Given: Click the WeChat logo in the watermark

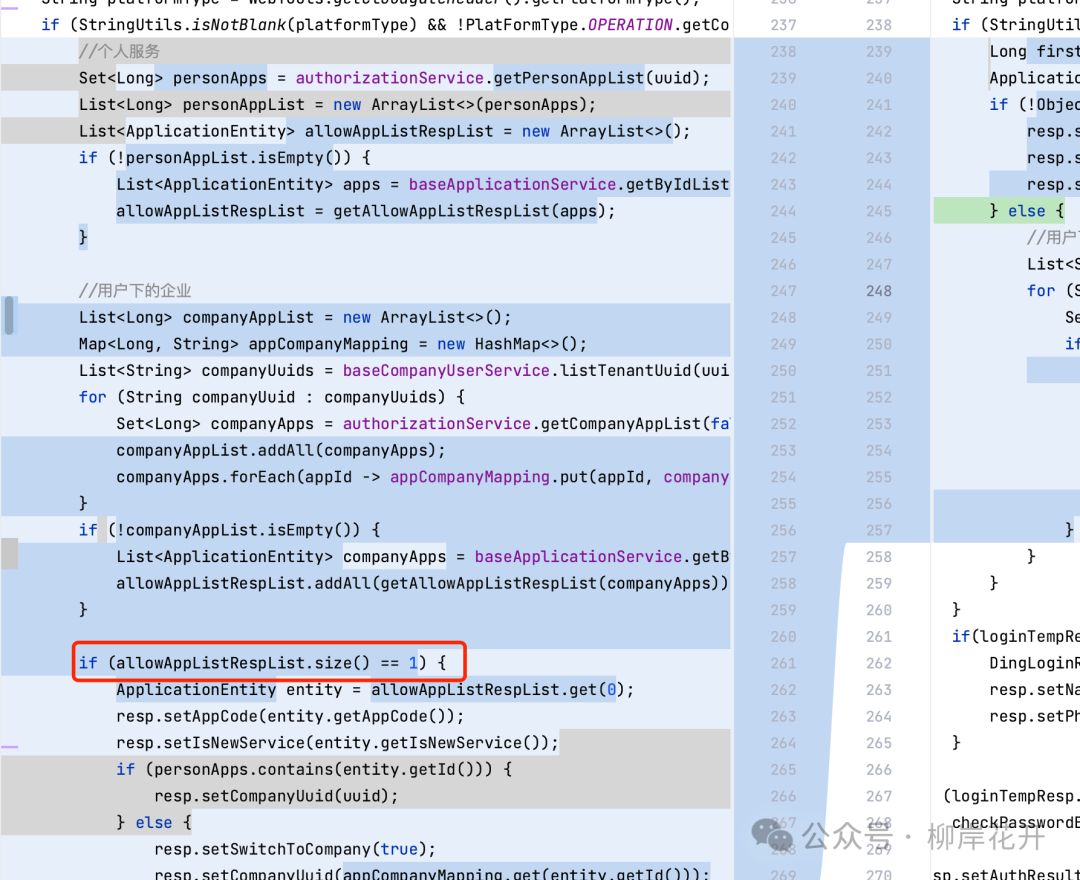Looking at the screenshot, I should coord(772,836).
